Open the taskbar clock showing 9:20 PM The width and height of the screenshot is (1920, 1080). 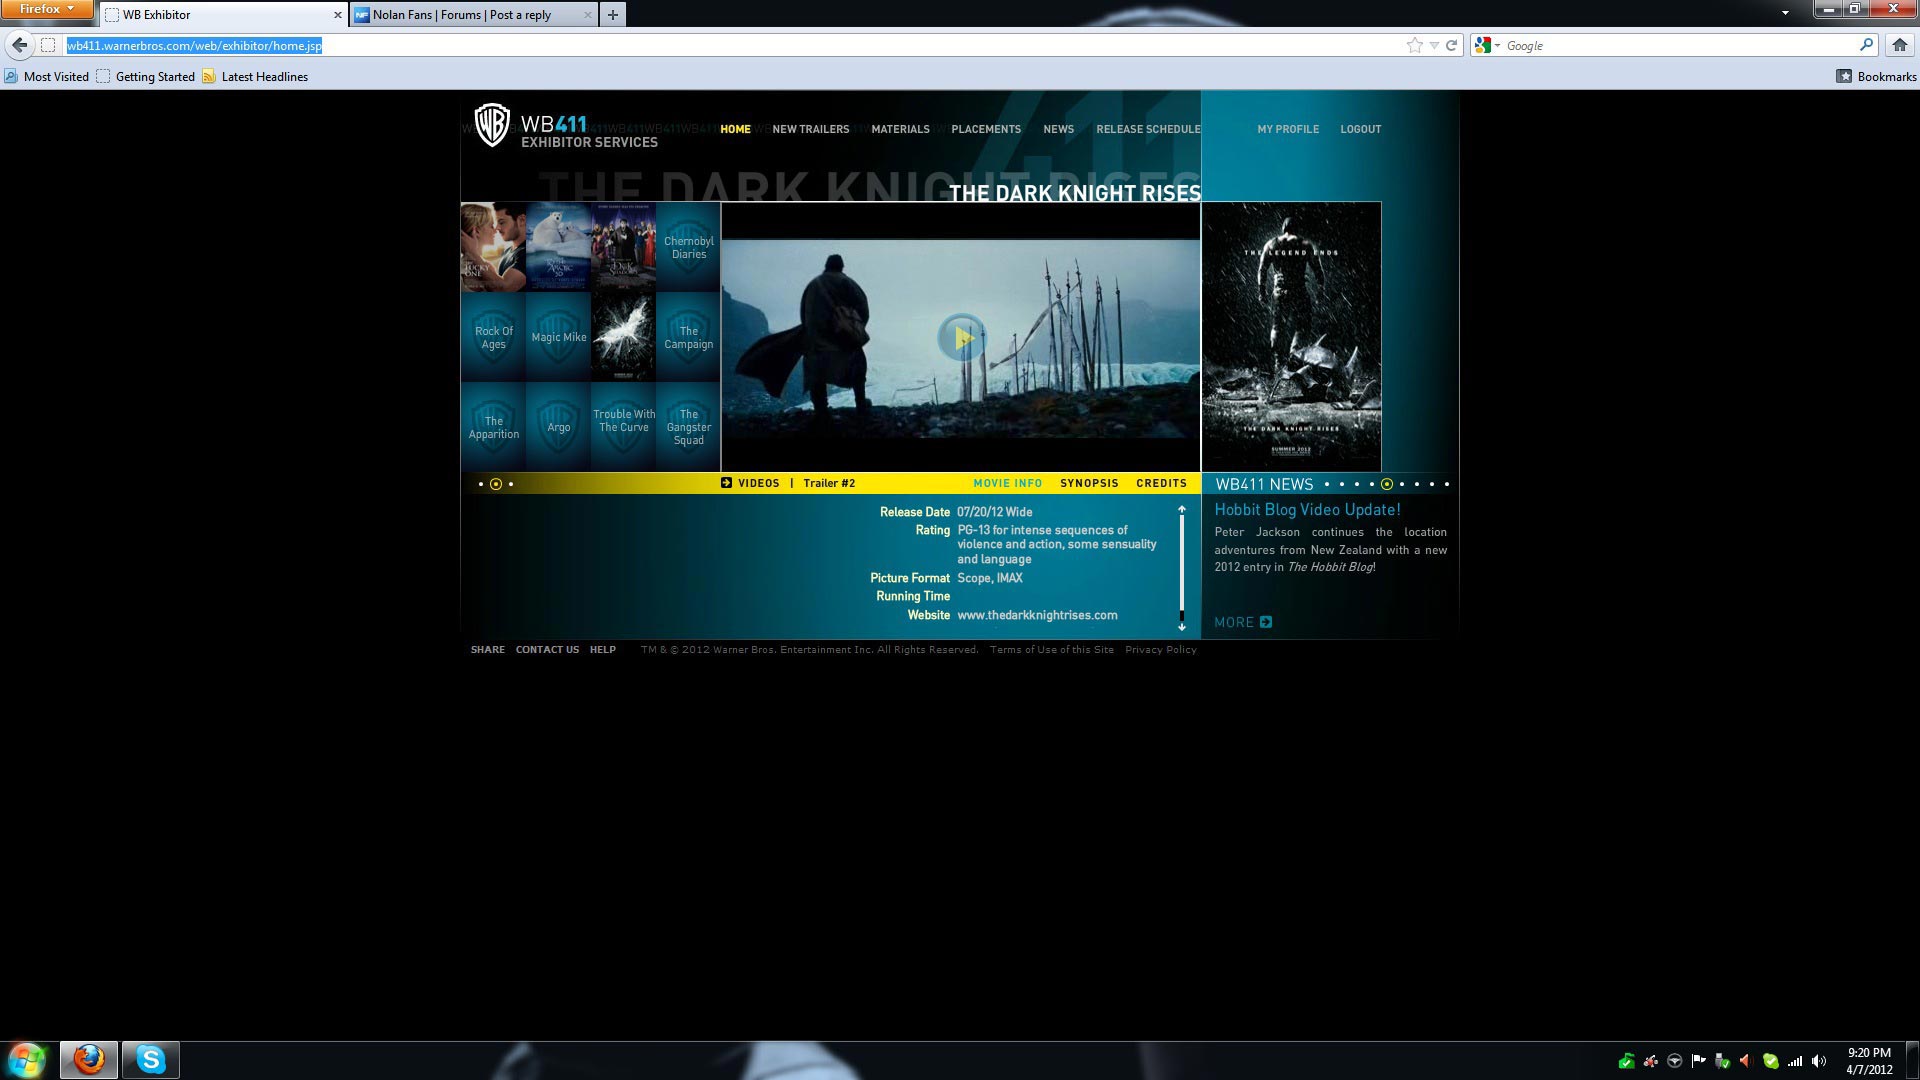[1868, 1061]
